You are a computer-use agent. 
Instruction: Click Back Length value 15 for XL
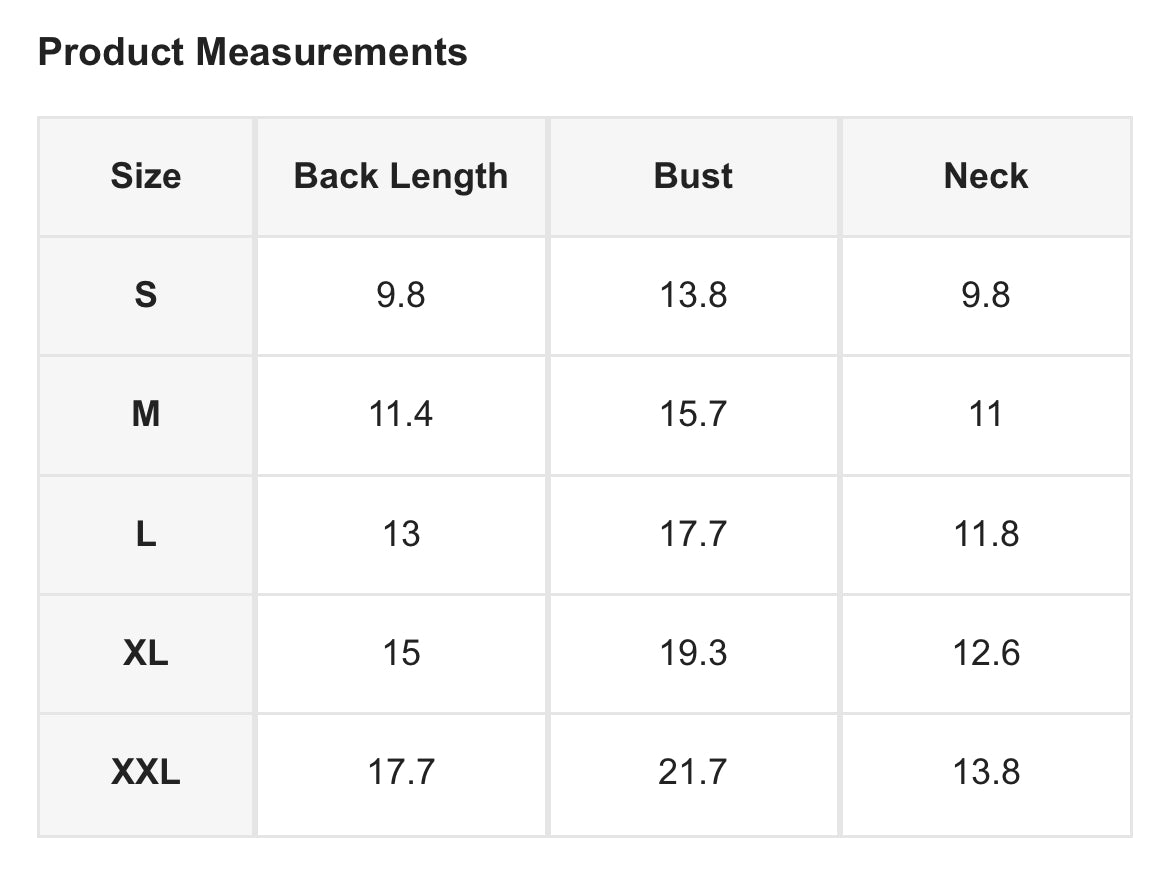coord(401,653)
